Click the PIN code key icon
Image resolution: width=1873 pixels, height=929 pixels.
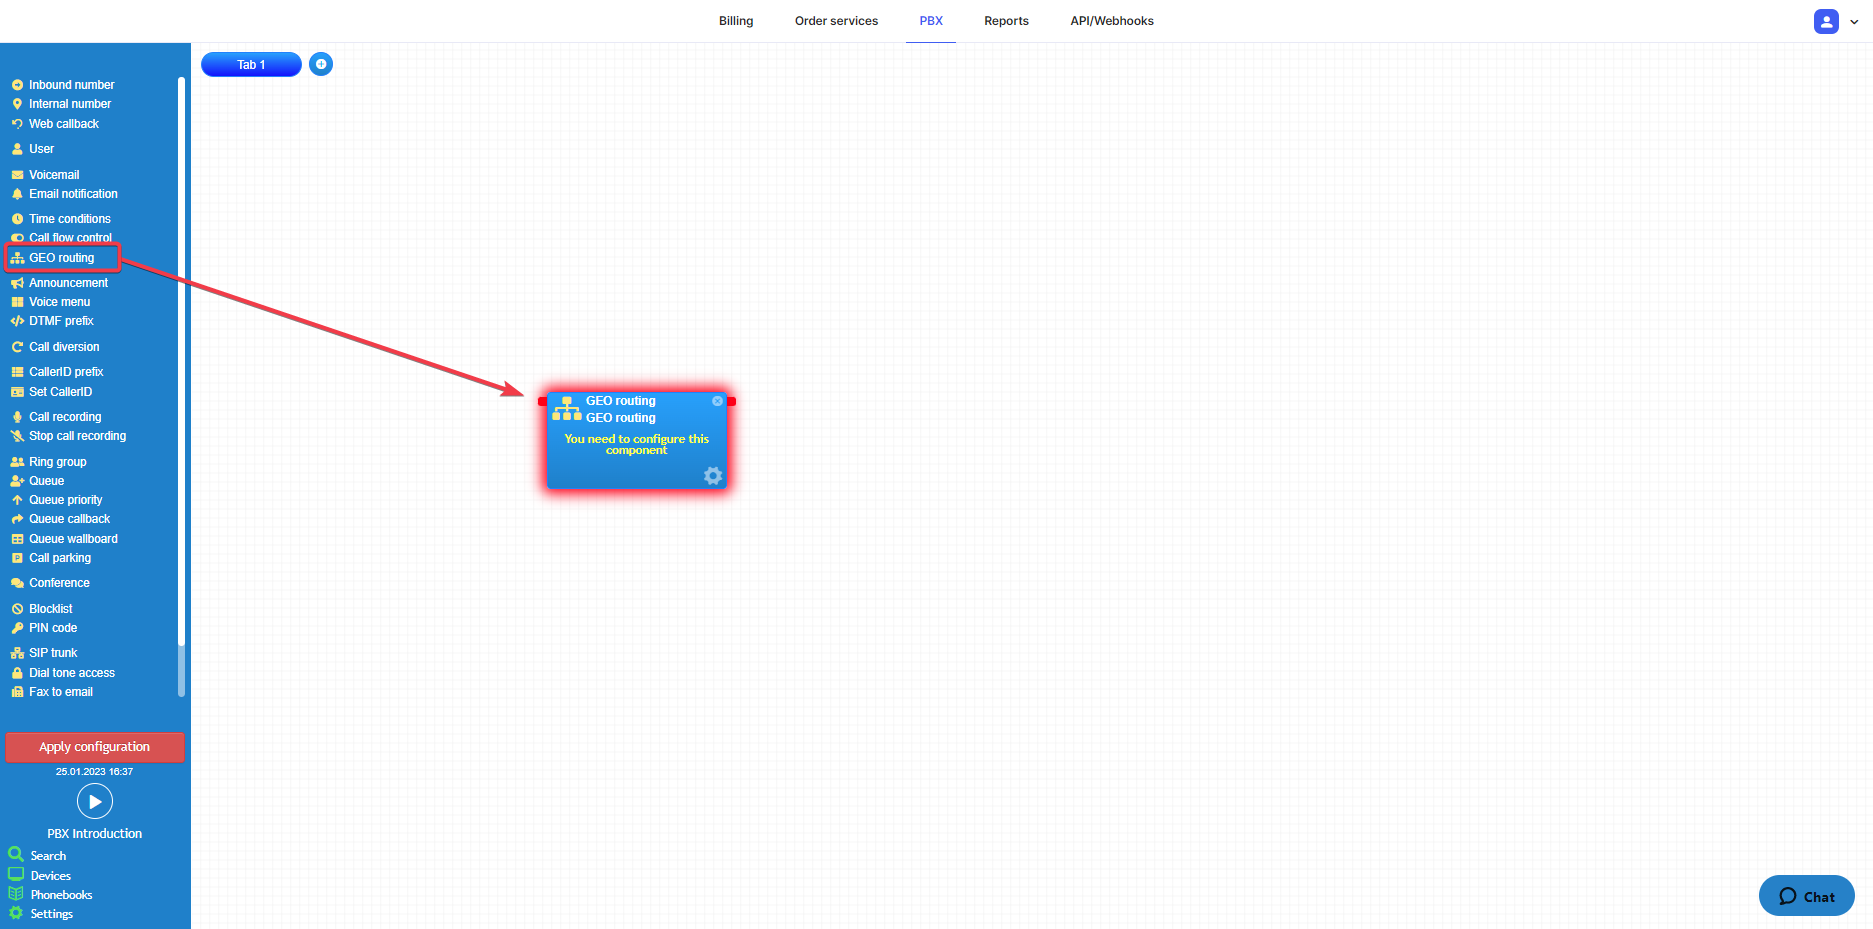click(x=17, y=628)
